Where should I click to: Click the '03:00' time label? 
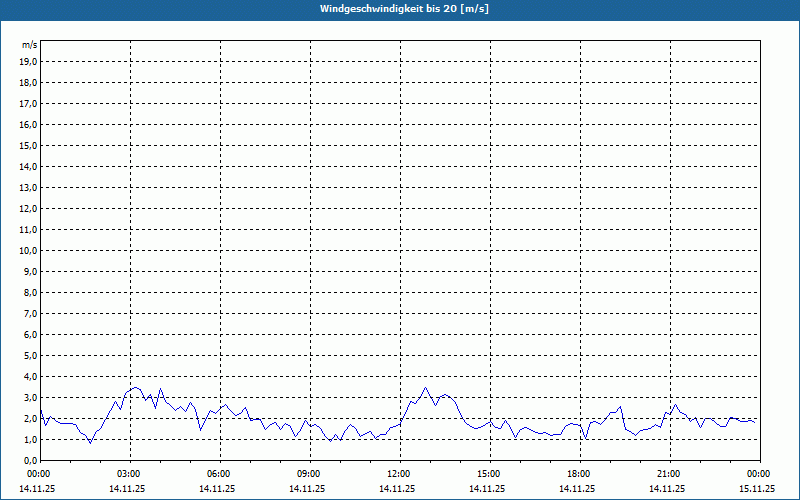tap(131, 474)
